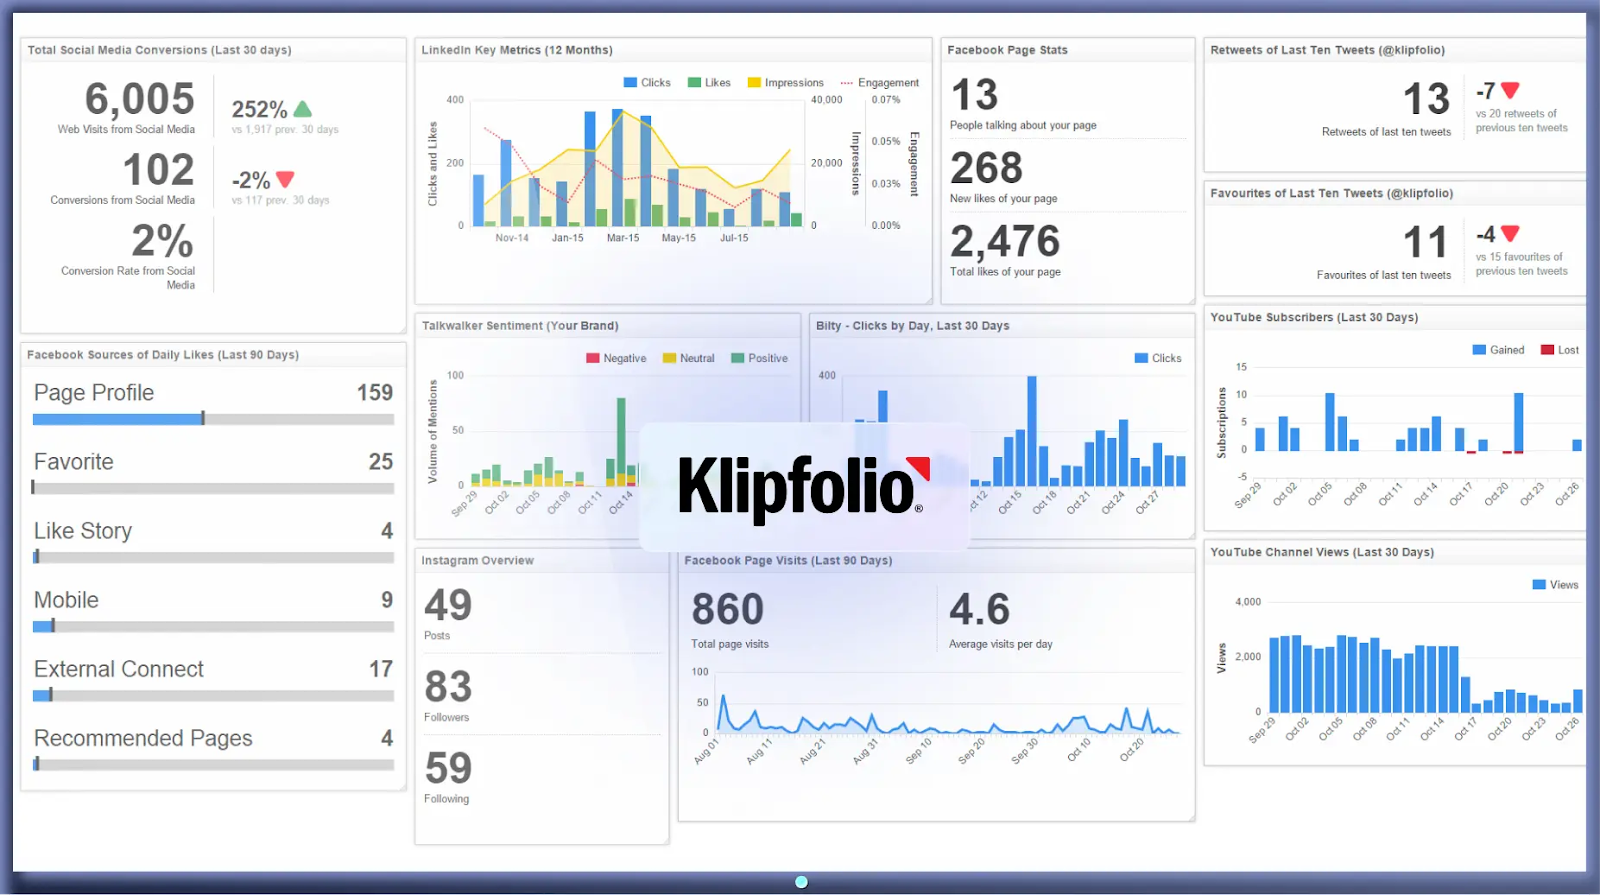Click the vs 20 retweets comparison text
Screen dimensions: 1600x895
tap(1521, 121)
